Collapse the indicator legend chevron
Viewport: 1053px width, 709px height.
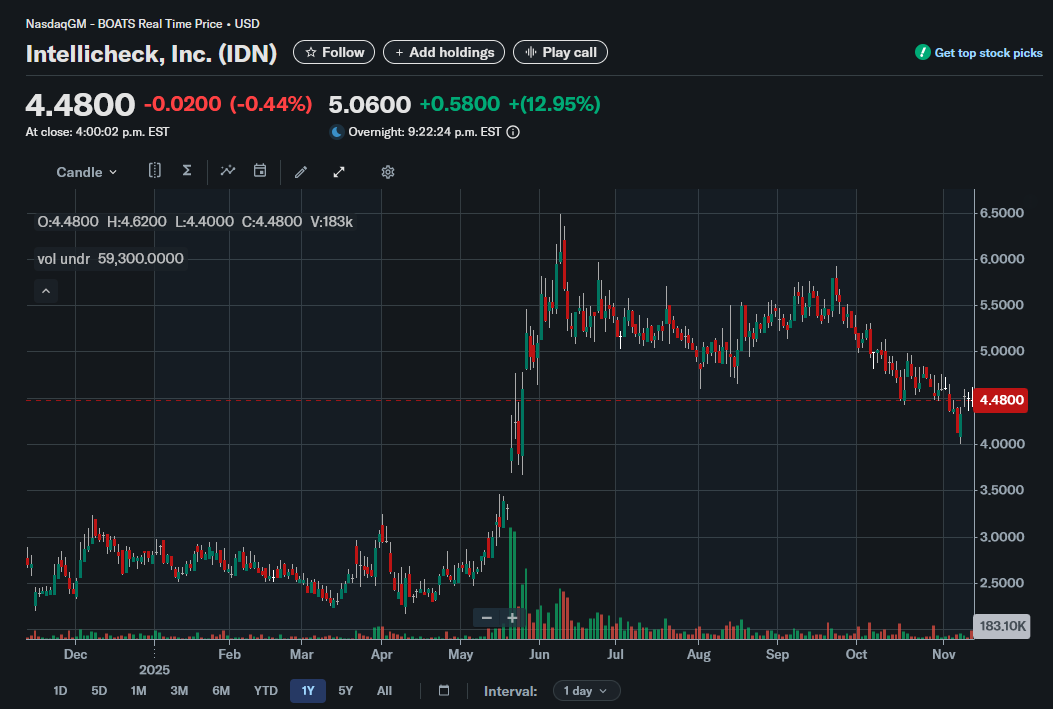46,291
